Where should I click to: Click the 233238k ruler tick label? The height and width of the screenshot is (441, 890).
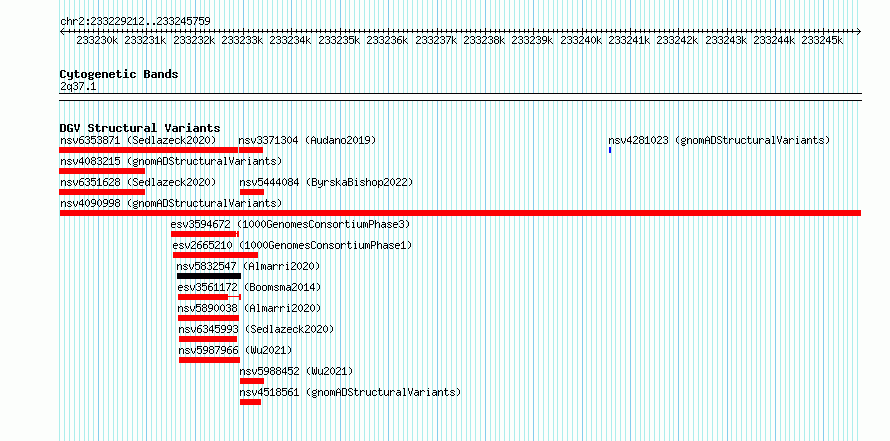click(x=485, y=41)
